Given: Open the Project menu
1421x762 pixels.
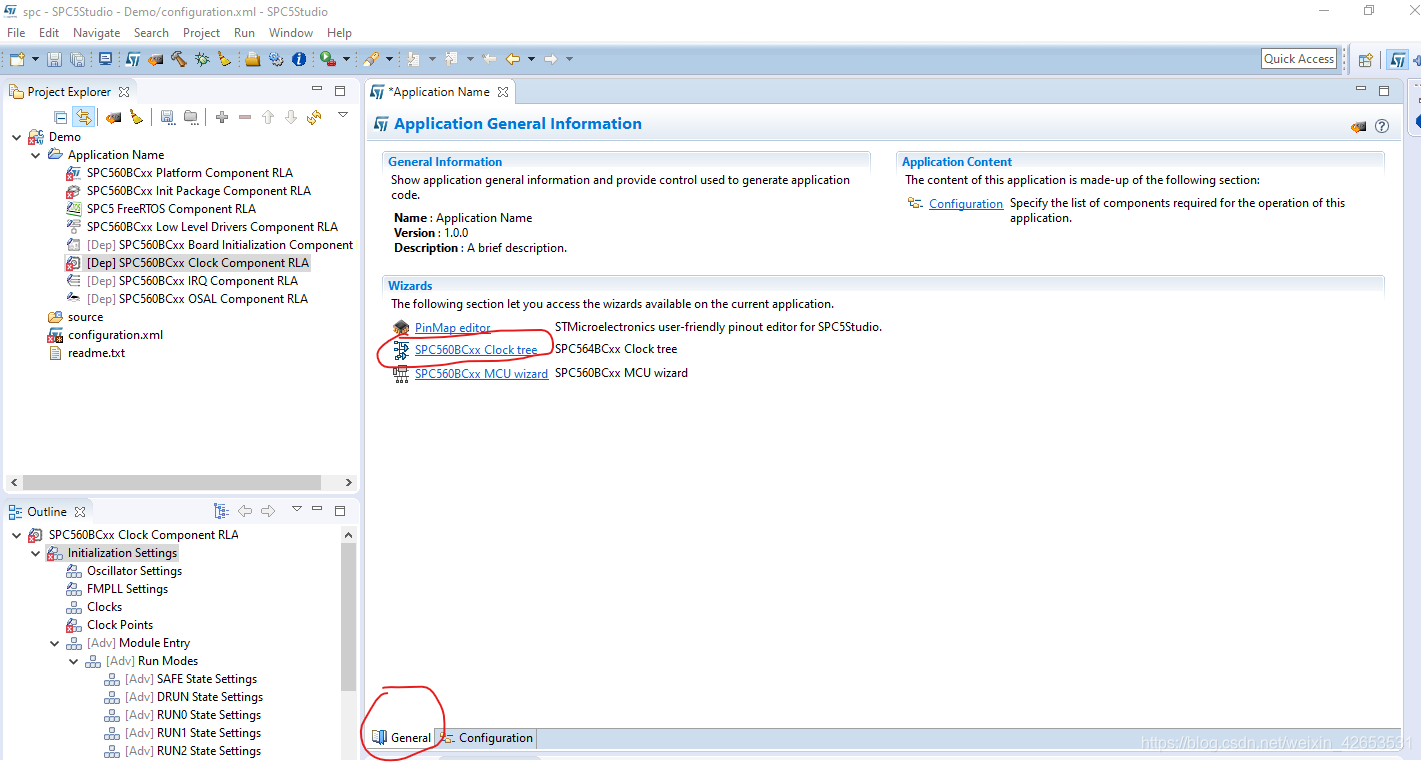Looking at the screenshot, I should pyautogui.click(x=201, y=33).
